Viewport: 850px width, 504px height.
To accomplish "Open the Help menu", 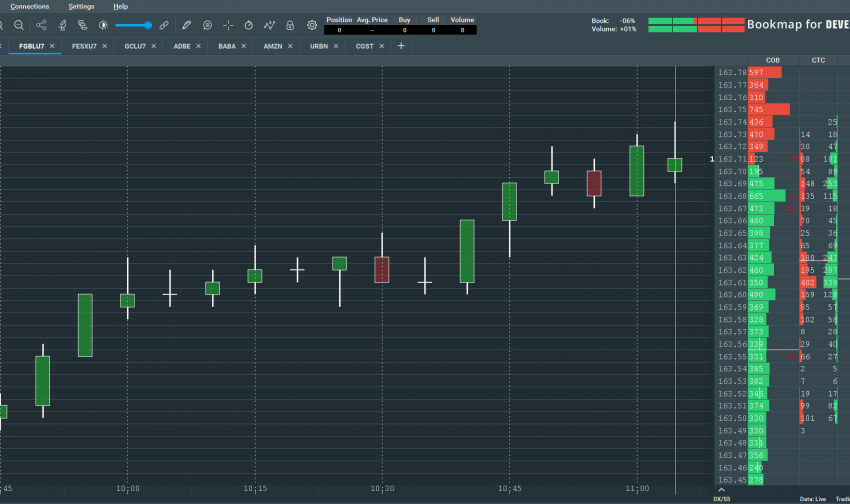I will coord(120,7).
